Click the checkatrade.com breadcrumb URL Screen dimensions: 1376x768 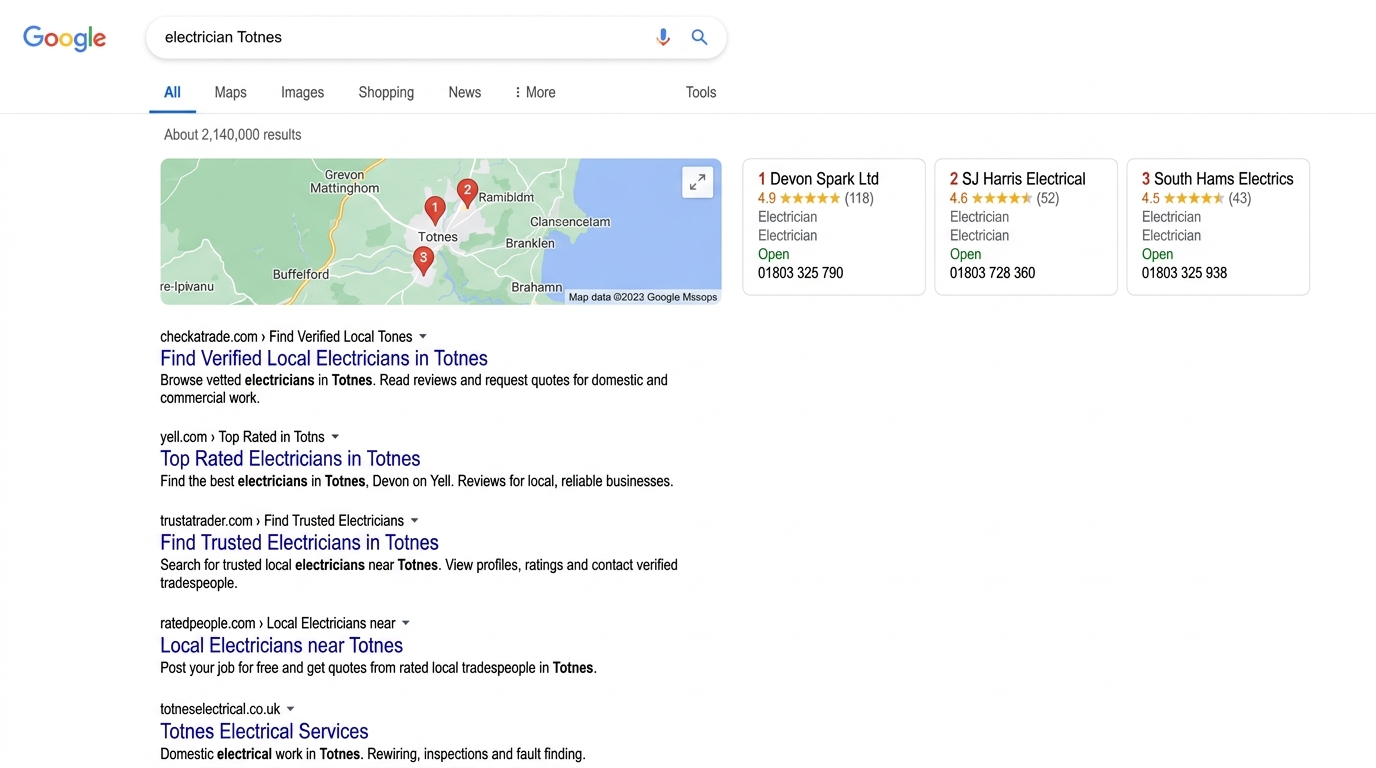tap(286, 337)
